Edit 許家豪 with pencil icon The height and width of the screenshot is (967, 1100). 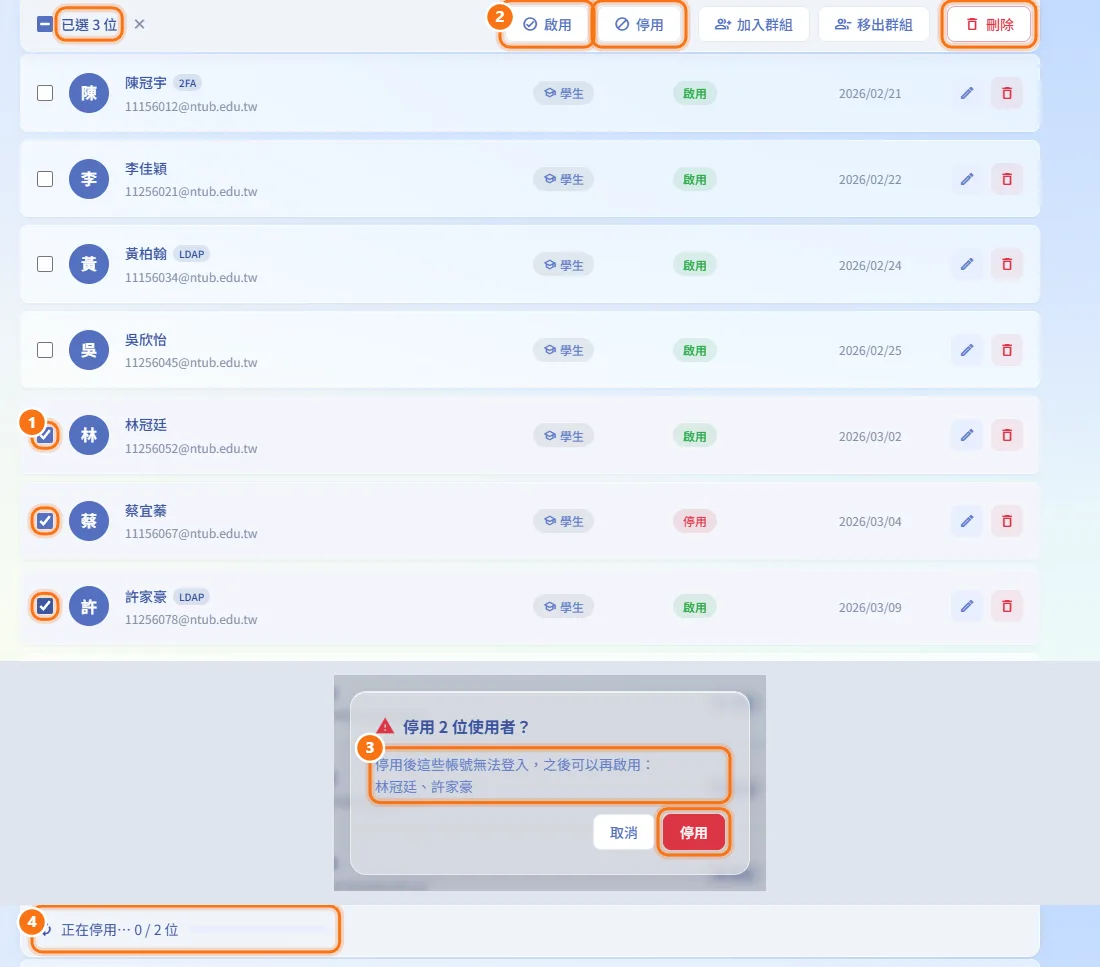pos(967,606)
